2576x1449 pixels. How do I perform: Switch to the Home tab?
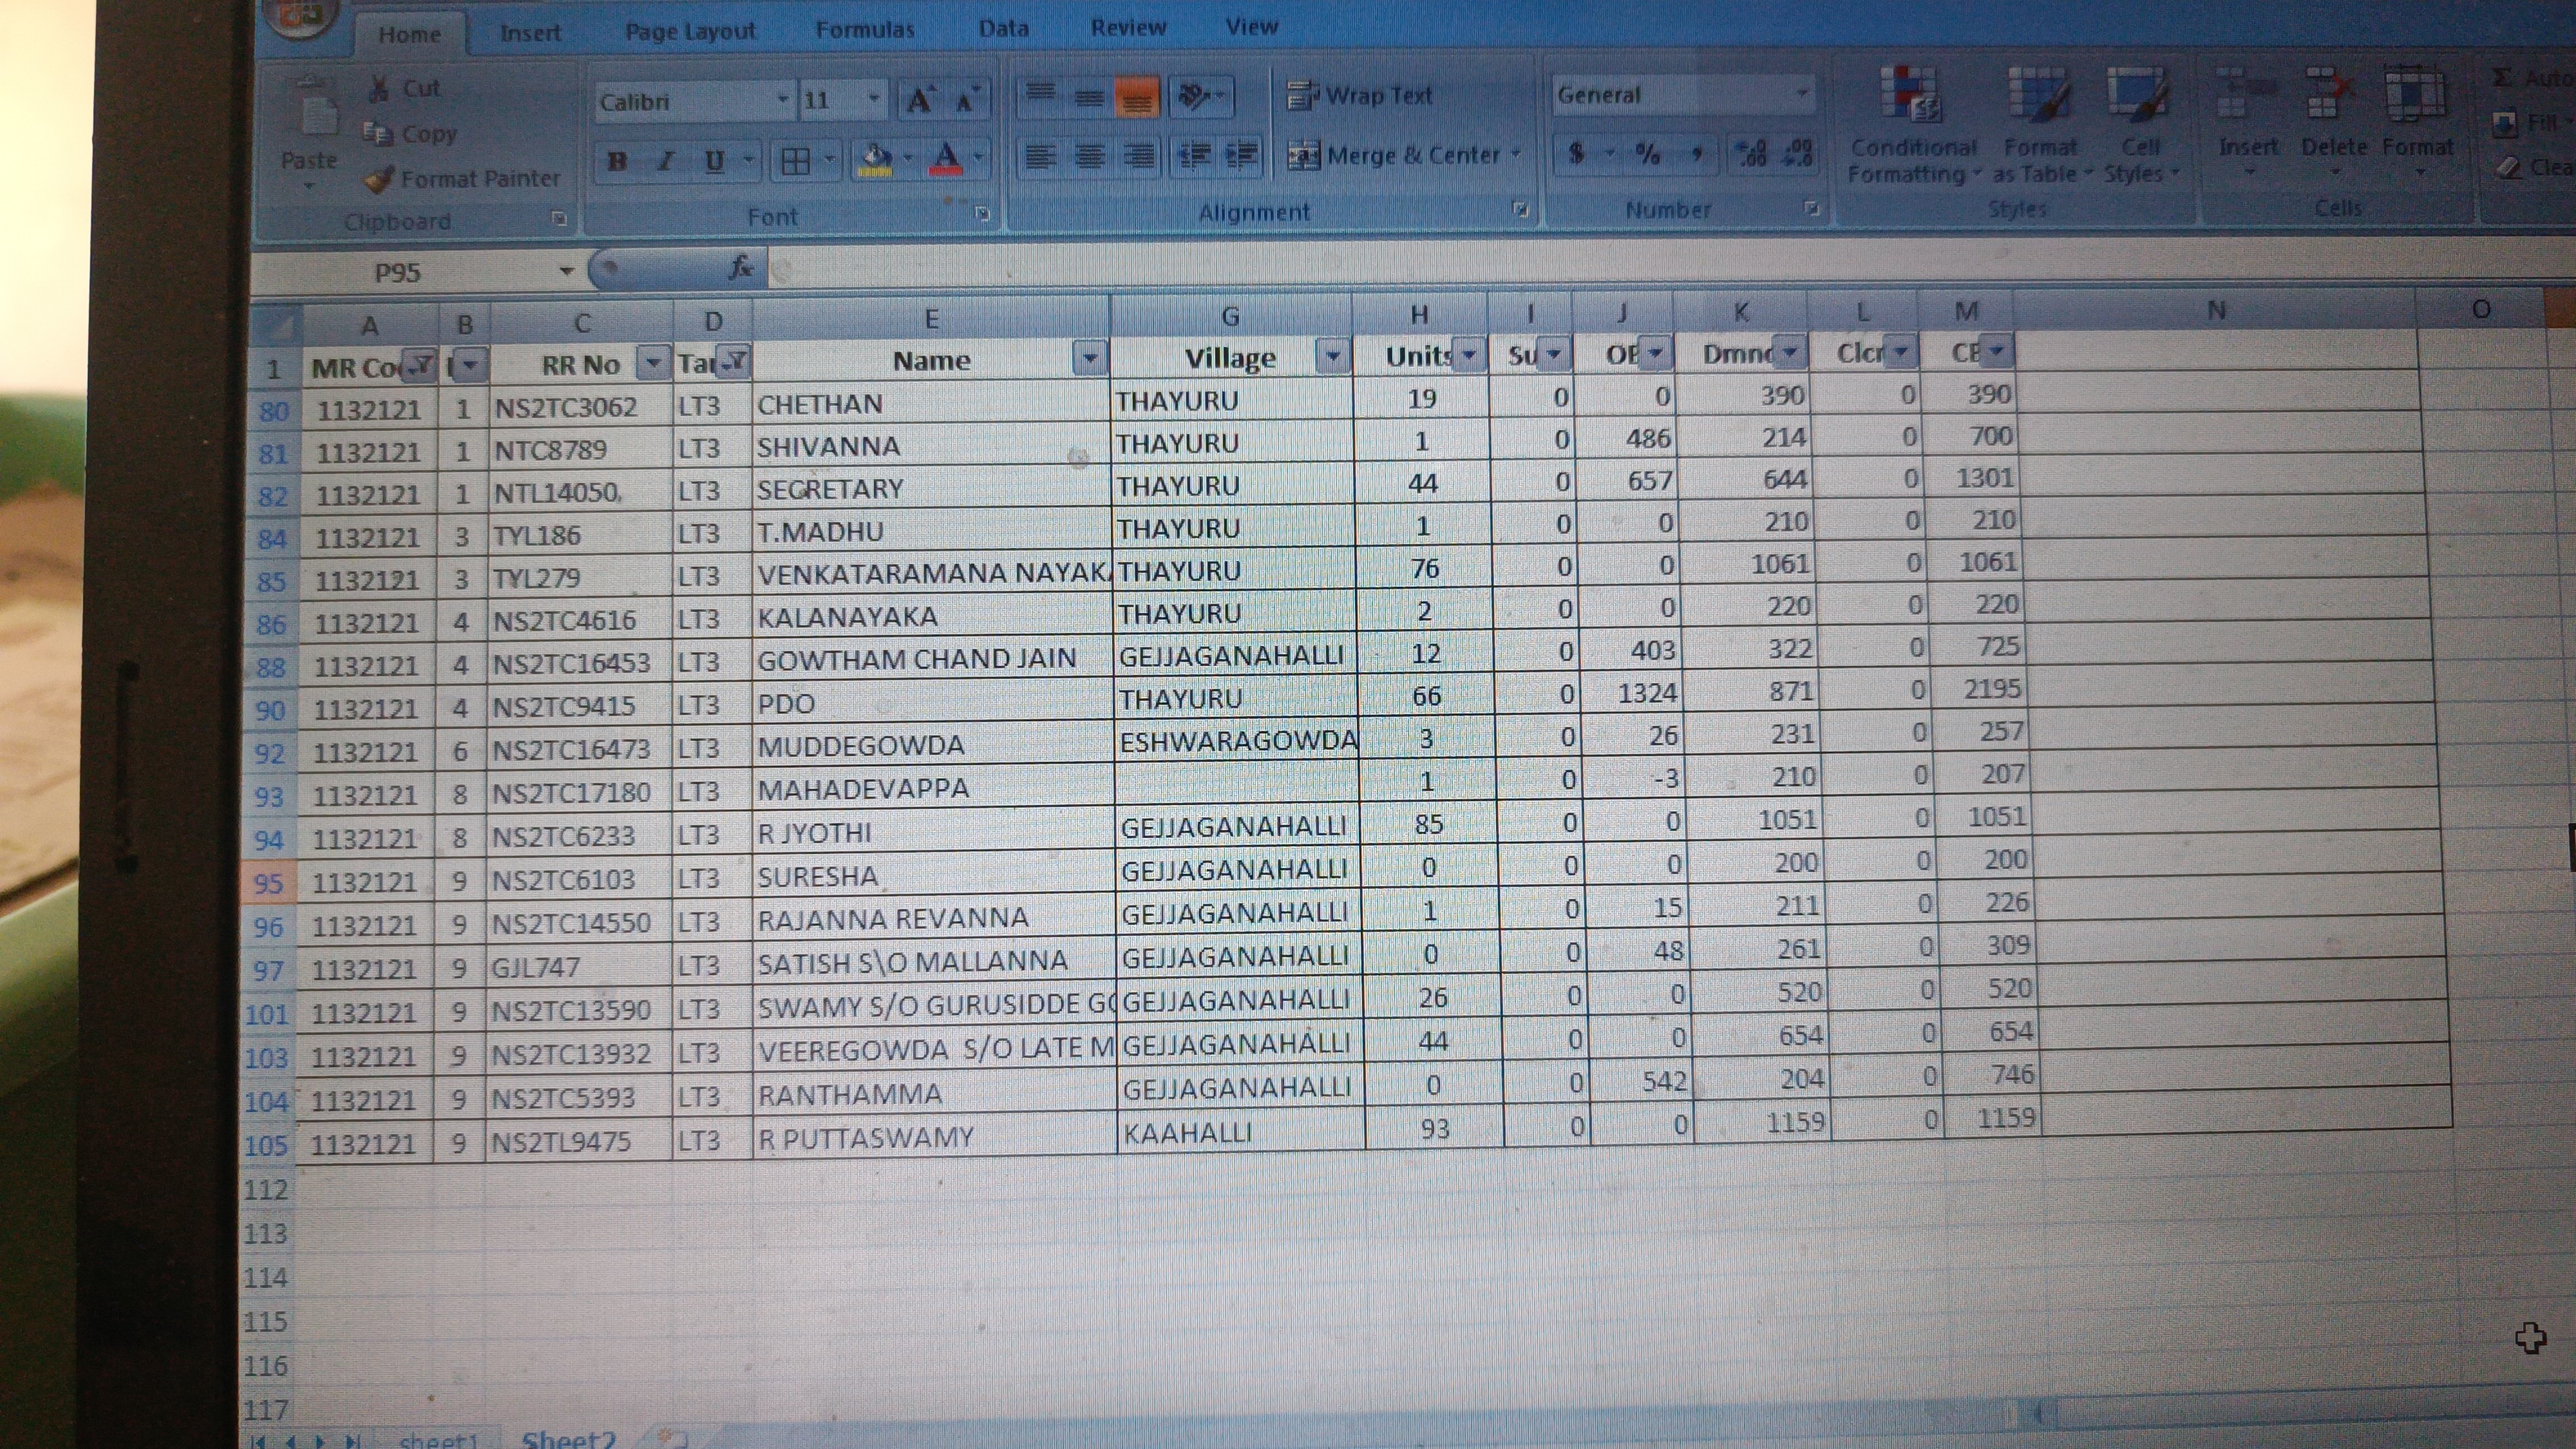(x=409, y=34)
